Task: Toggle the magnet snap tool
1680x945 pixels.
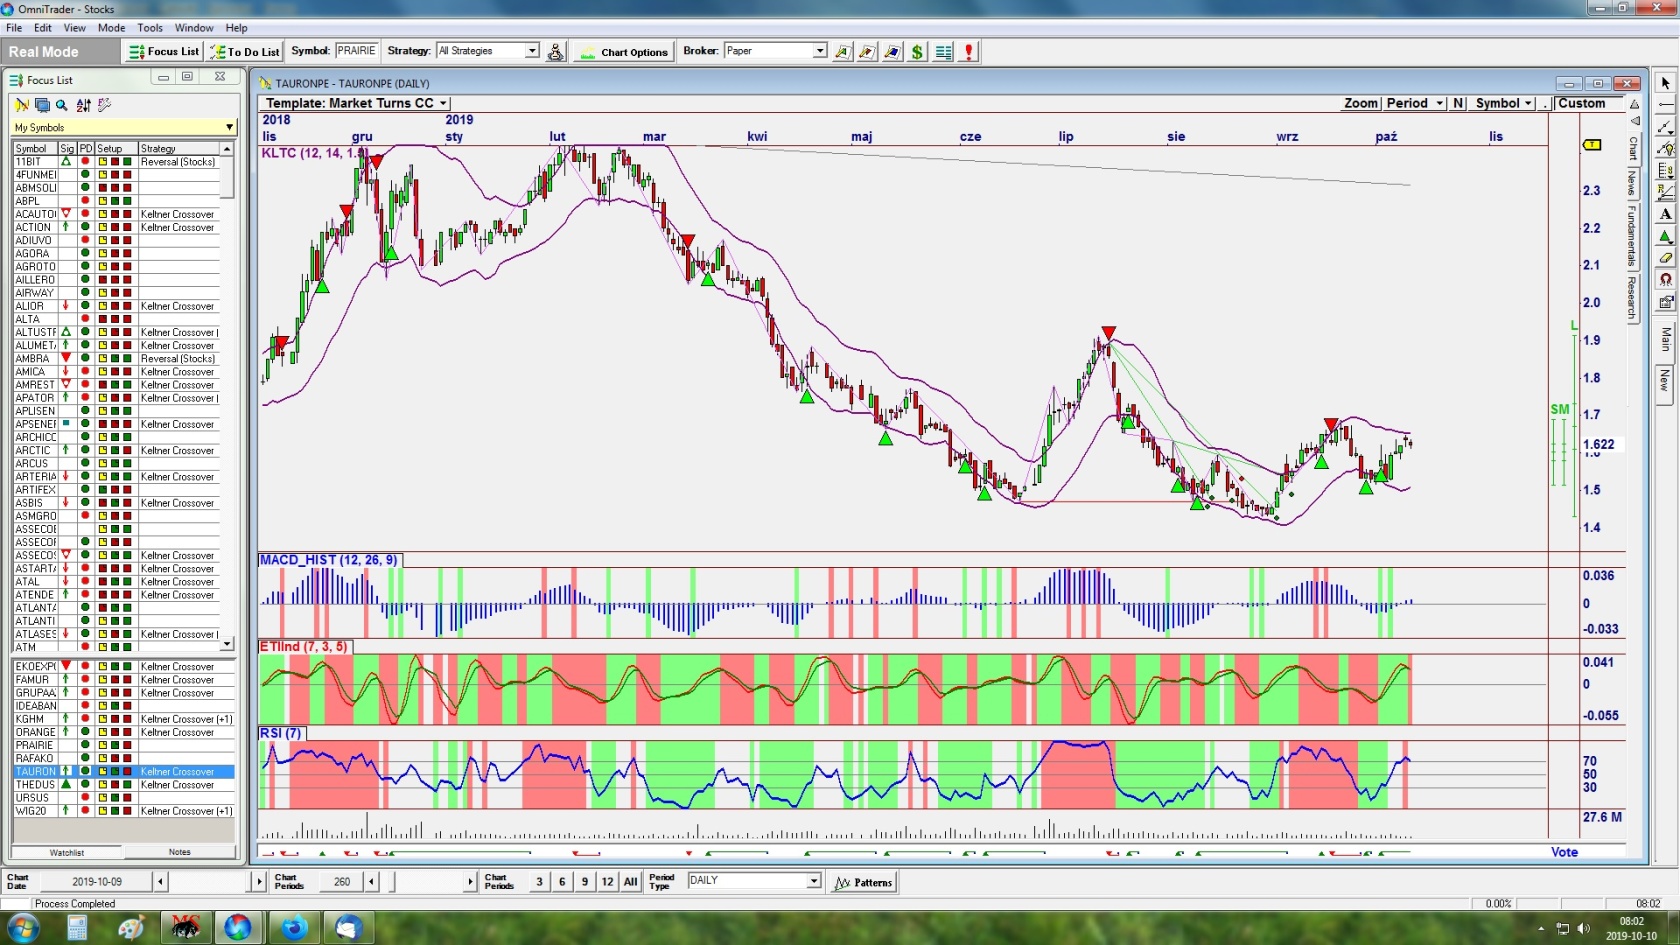Action: [x=1665, y=280]
